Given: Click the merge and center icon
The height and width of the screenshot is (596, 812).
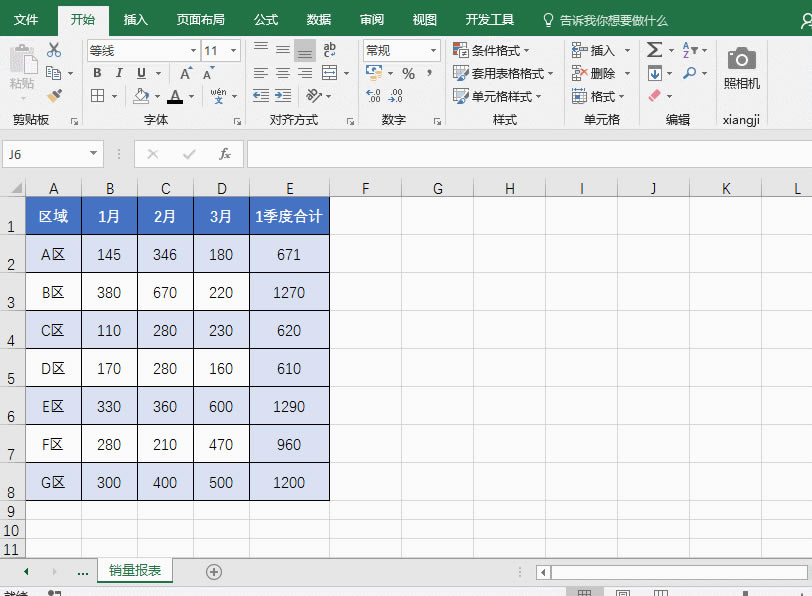Looking at the screenshot, I should click(330, 73).
